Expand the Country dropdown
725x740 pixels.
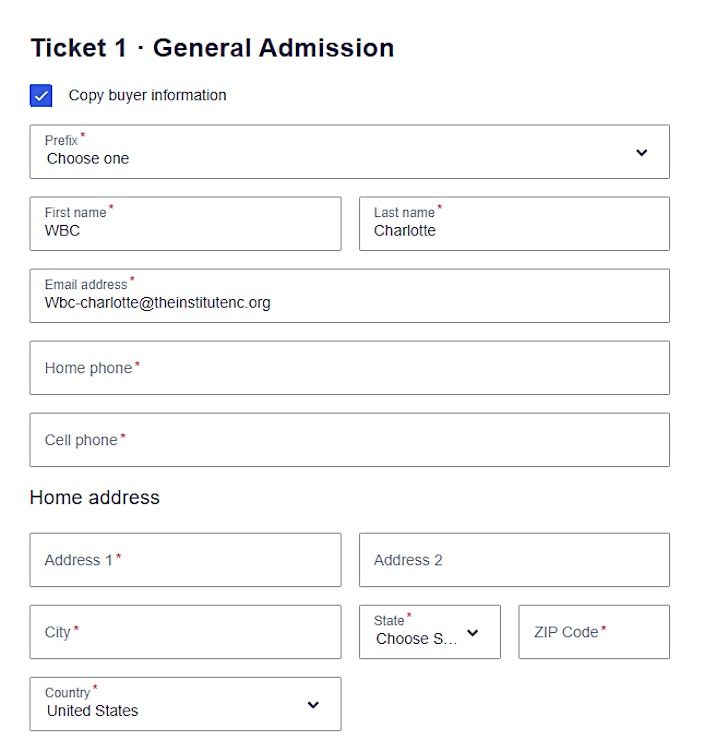[185, 705]
